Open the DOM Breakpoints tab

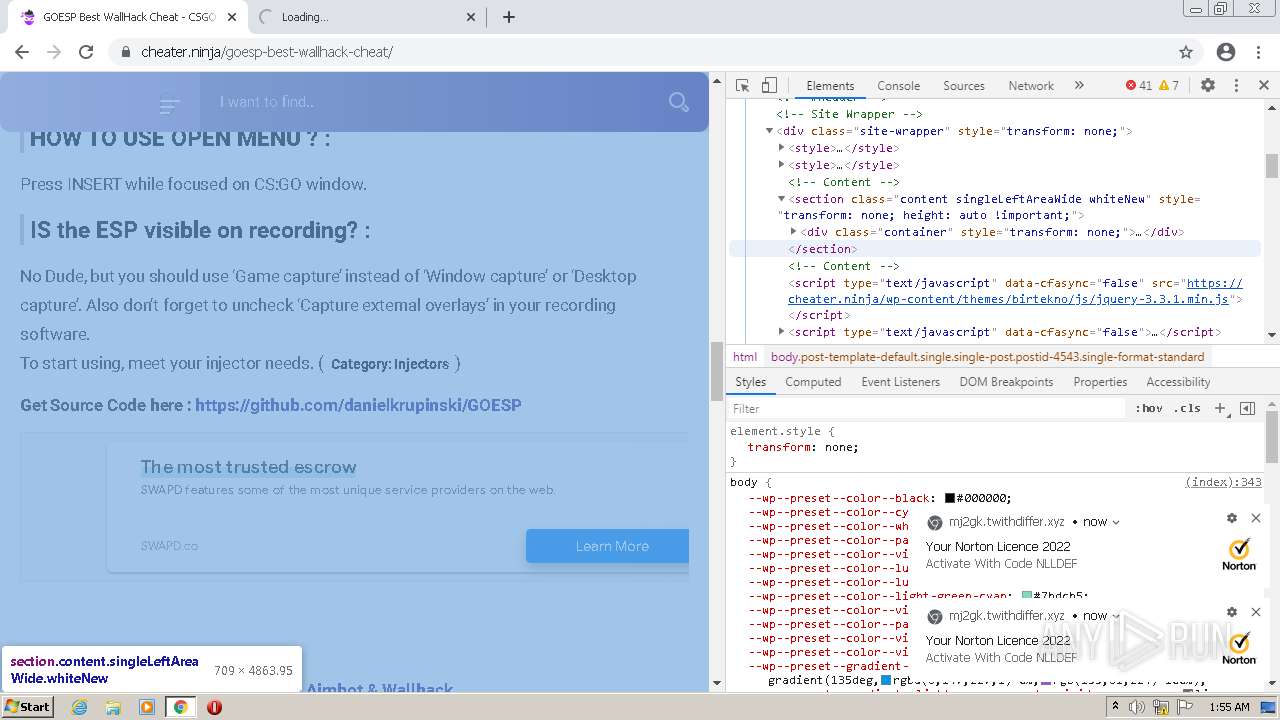[1006, 382]
